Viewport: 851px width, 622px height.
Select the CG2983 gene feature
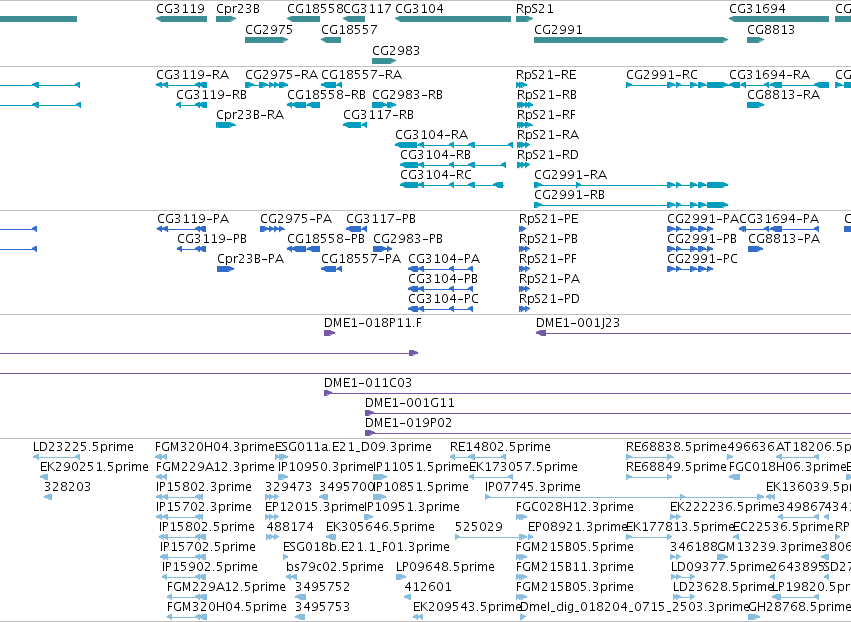click(x=384, y=61)
